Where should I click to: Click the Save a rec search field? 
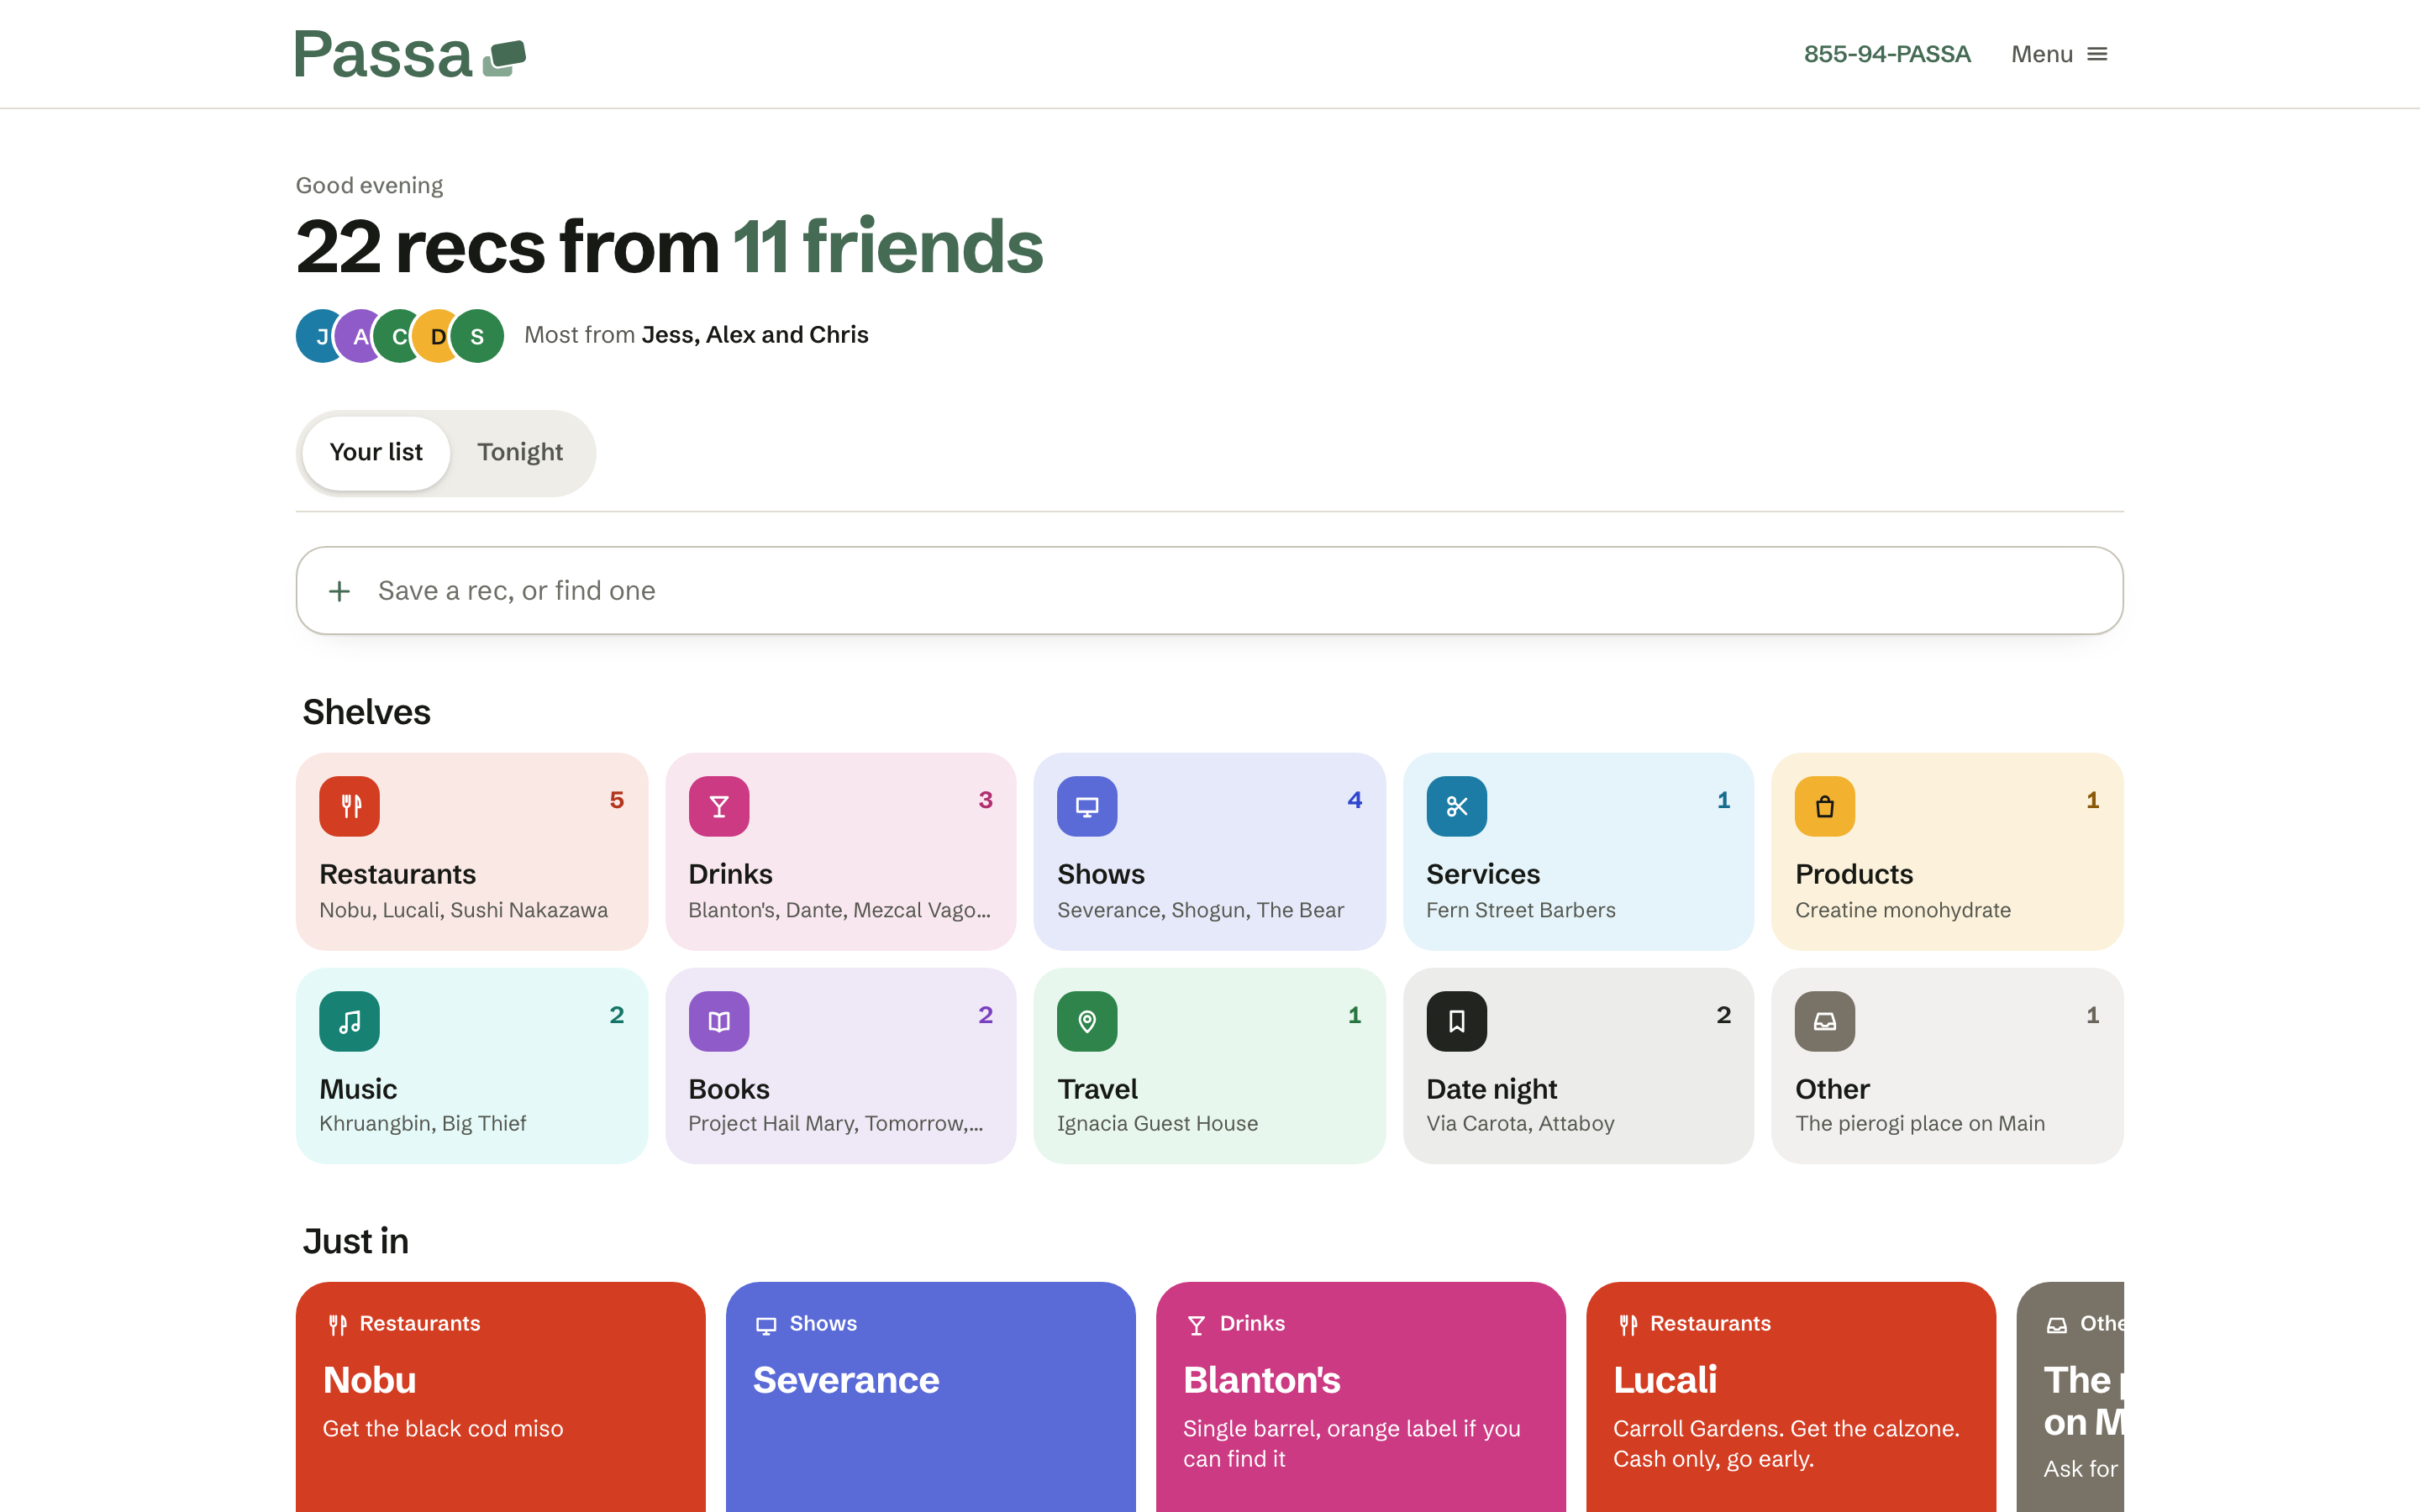[x=1209, y=590]
